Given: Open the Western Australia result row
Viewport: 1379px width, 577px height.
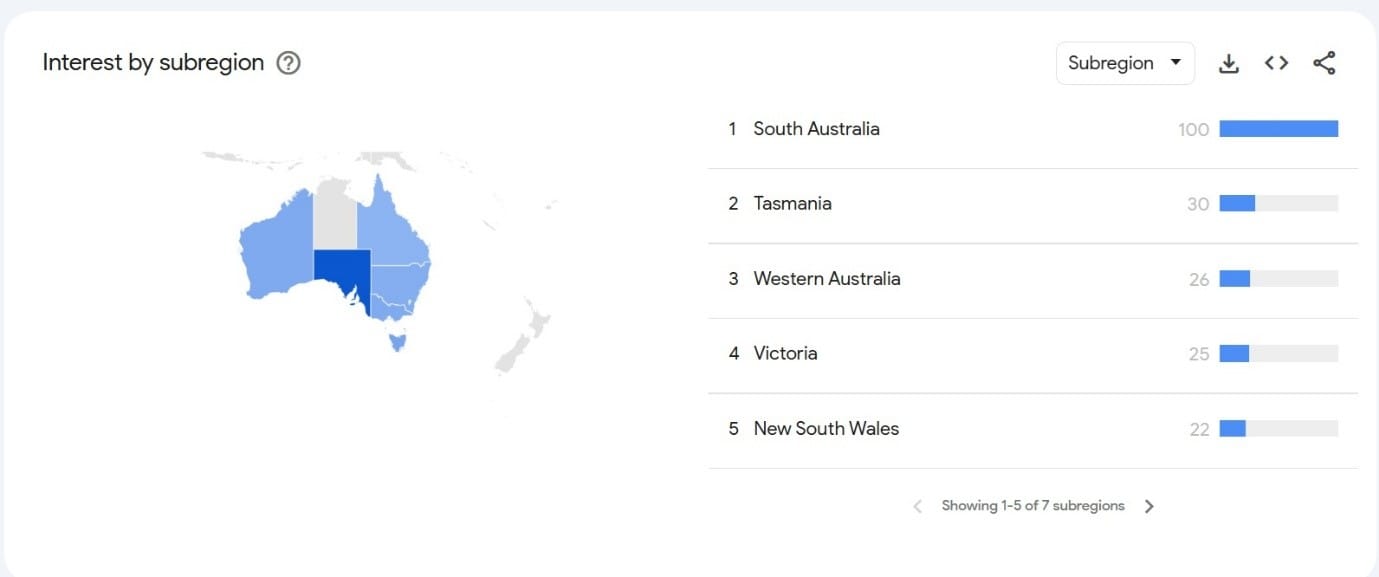Looking at the screenshot, I should [x=1033, y=279].
